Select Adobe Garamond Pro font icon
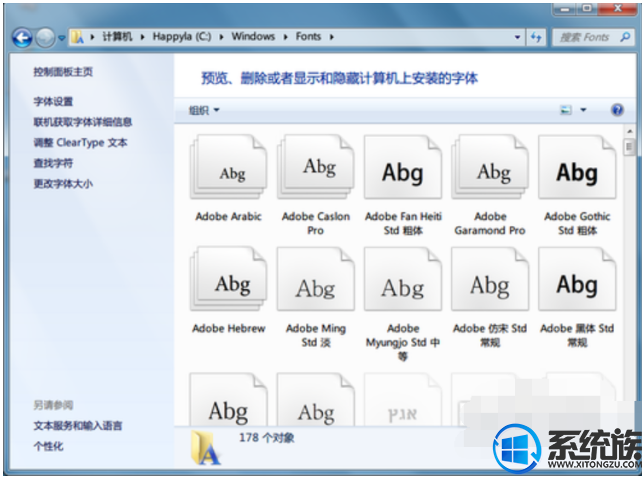The height and width of the screenshot is (477, 642). (490, 168)
